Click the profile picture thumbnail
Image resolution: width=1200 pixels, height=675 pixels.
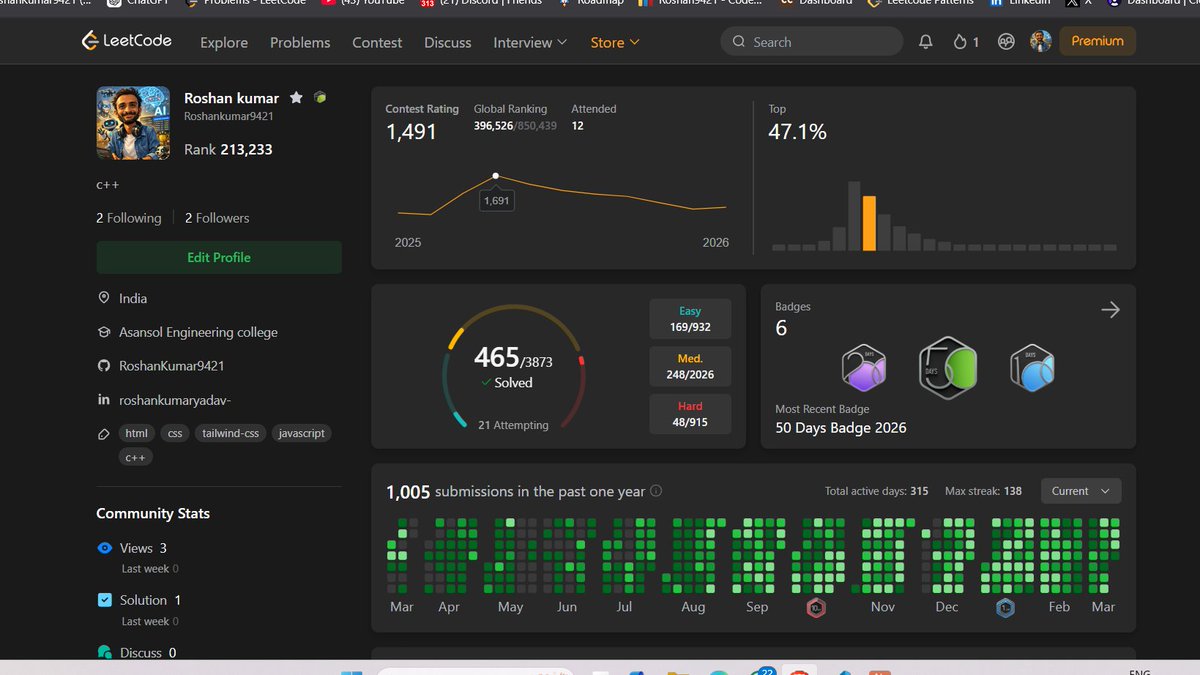click(x=134, y=123)
